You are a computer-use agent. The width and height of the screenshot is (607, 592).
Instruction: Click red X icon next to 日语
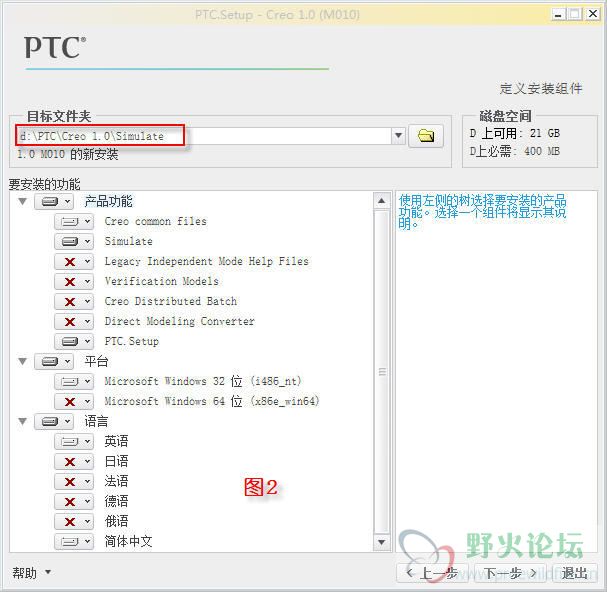click(70, 462)
